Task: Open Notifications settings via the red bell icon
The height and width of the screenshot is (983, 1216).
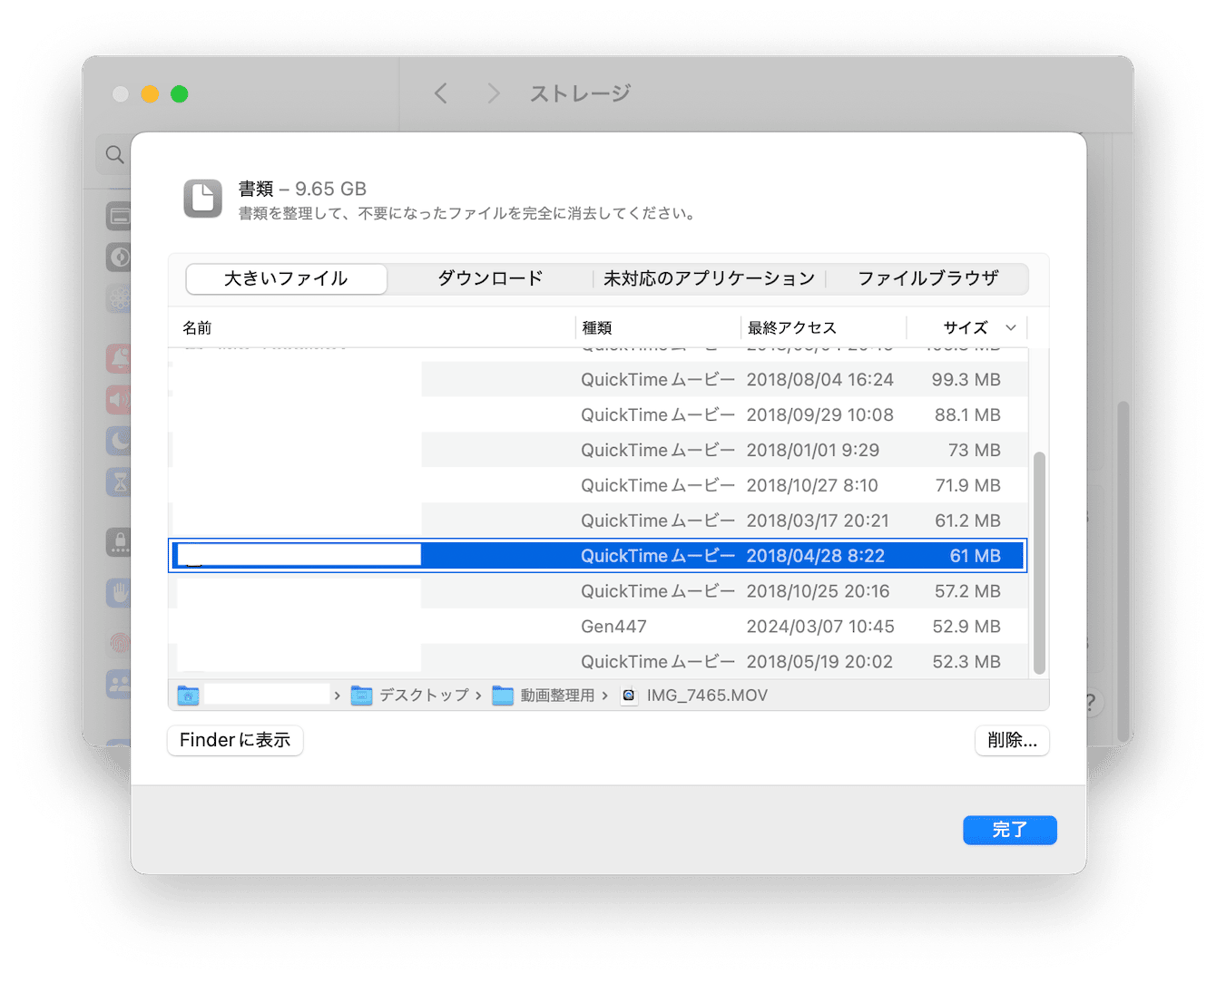Action: tap(118, 359)
